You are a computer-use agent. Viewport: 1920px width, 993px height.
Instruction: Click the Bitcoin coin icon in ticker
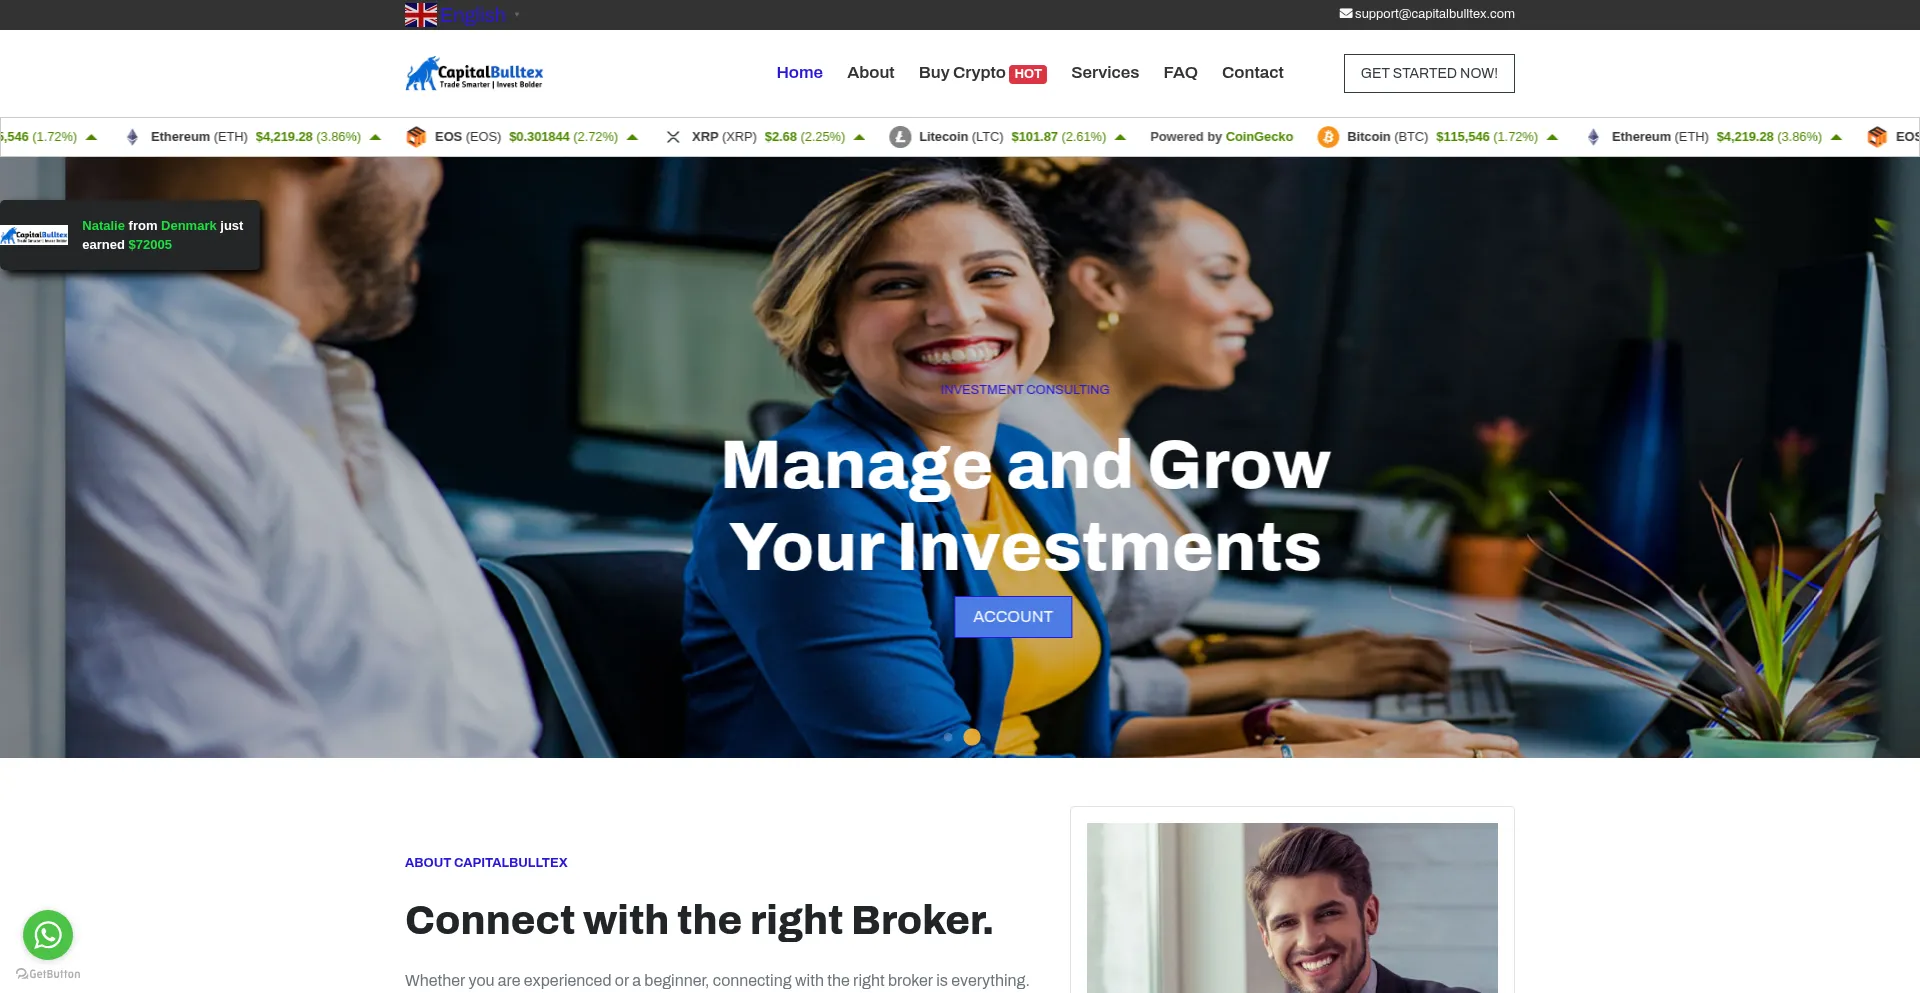point(1328,137)
